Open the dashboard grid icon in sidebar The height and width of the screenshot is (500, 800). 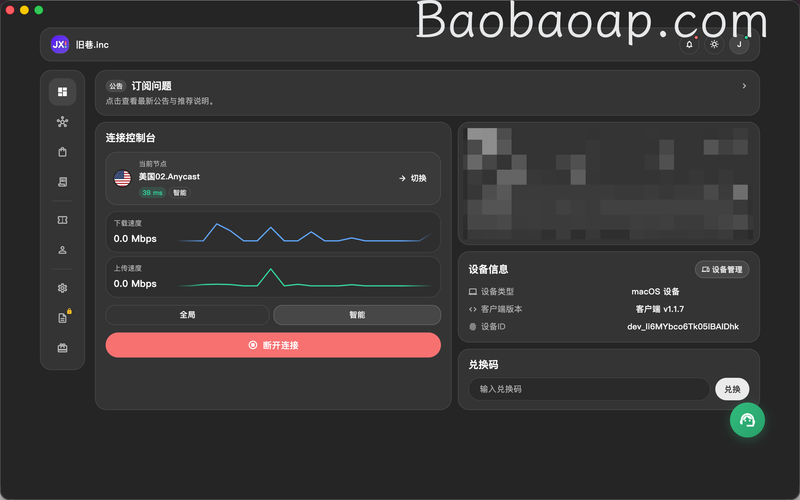pos(62,92)
